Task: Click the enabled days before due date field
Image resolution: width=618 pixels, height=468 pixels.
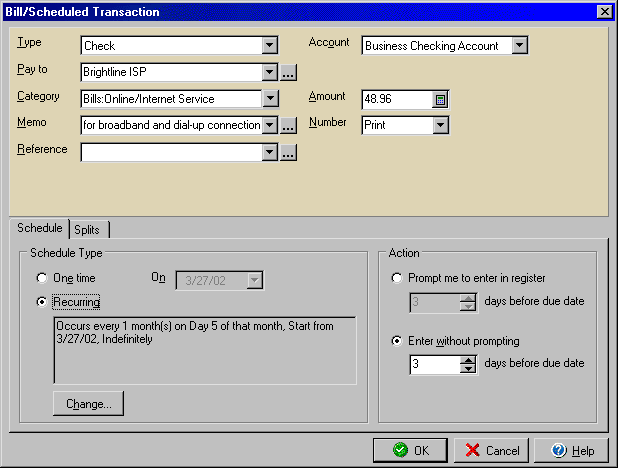Action: 435,364
